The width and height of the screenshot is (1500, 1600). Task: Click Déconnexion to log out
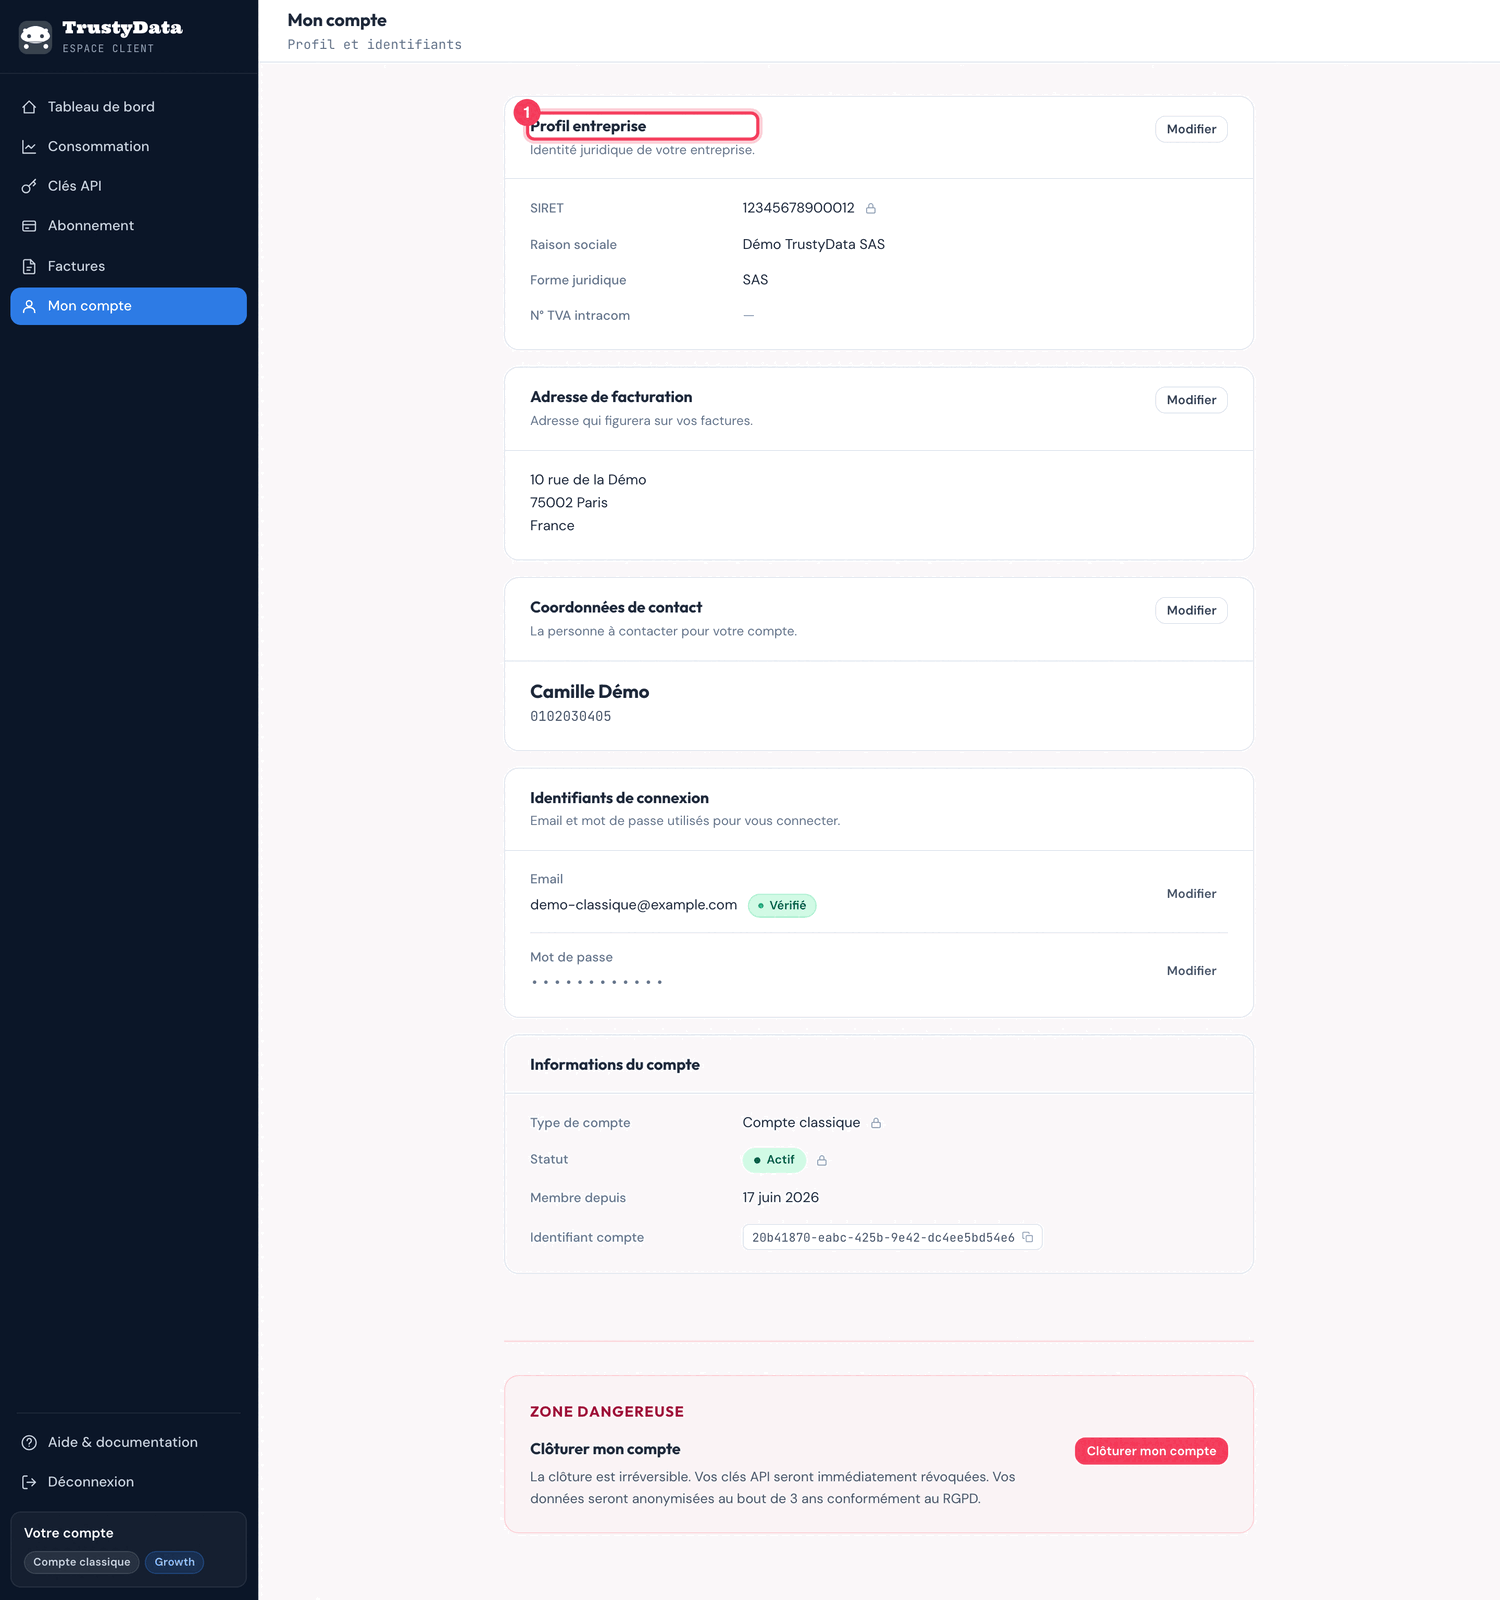click(128, 1482)
